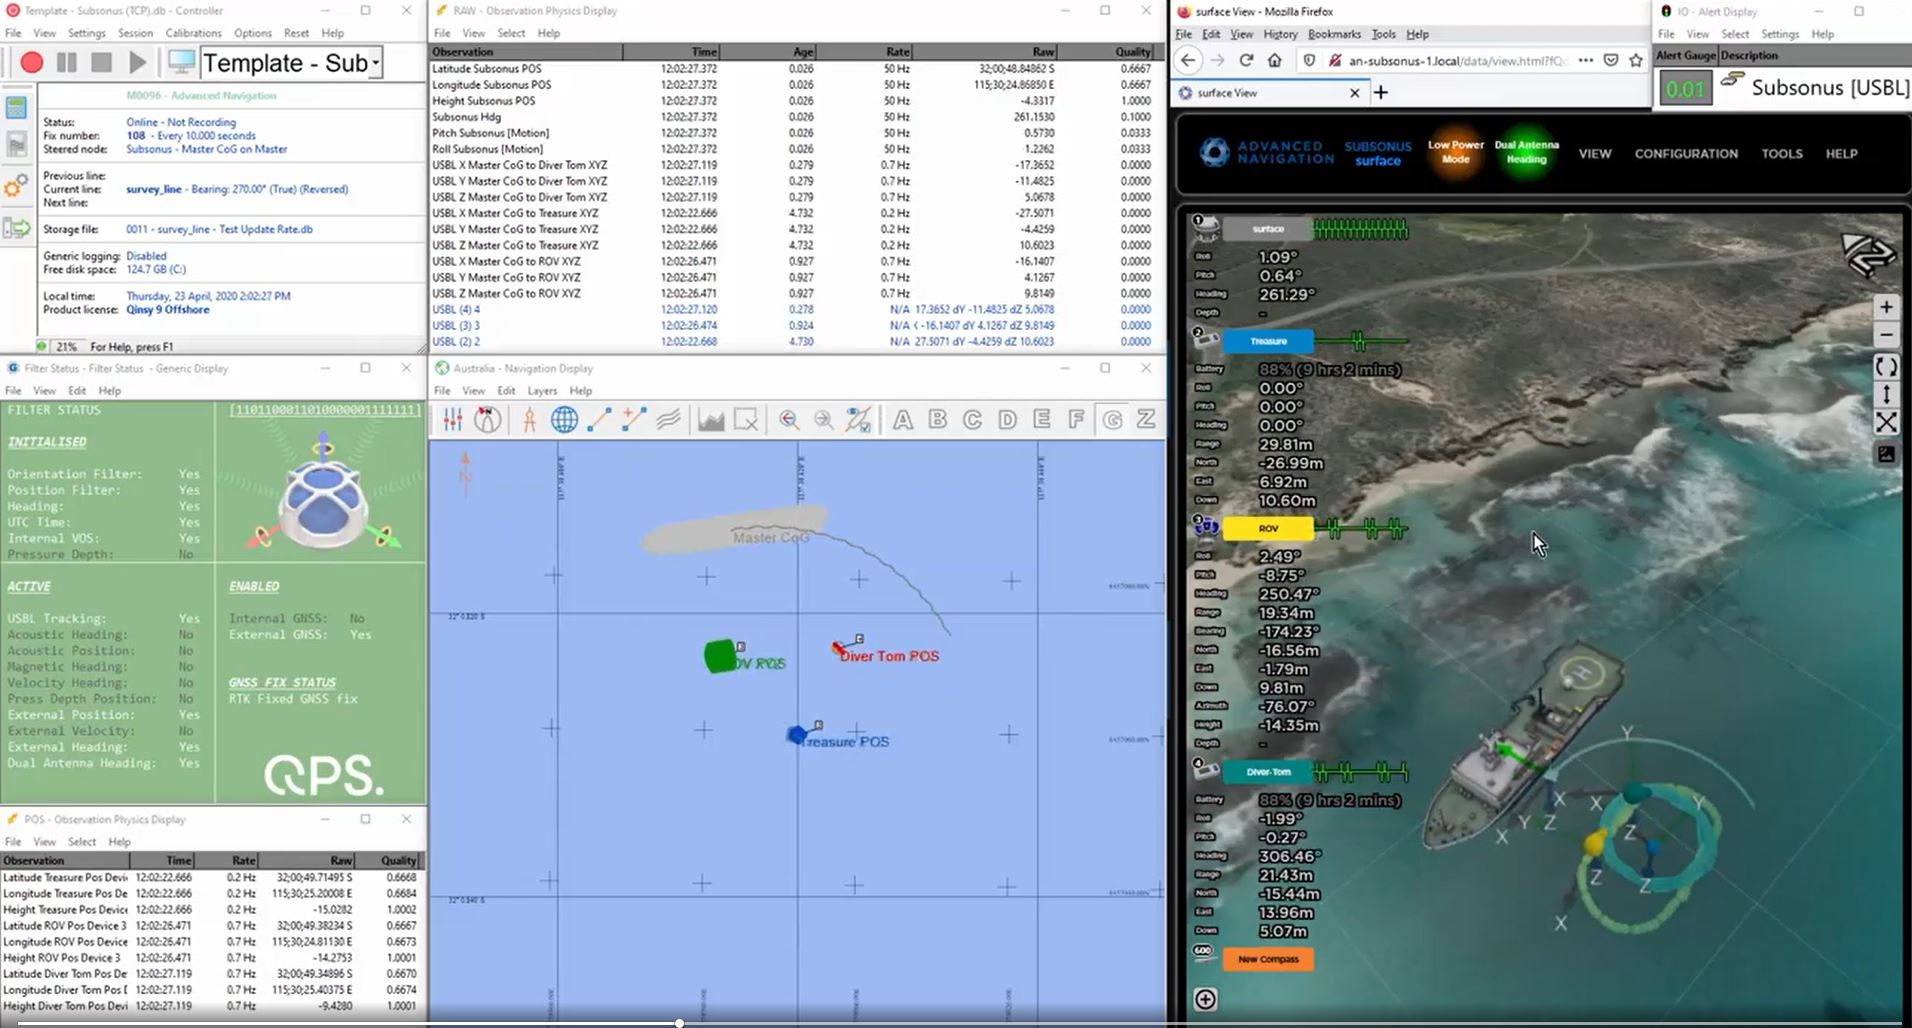Click the wavy contour lines icon

(x=668, y=420)
